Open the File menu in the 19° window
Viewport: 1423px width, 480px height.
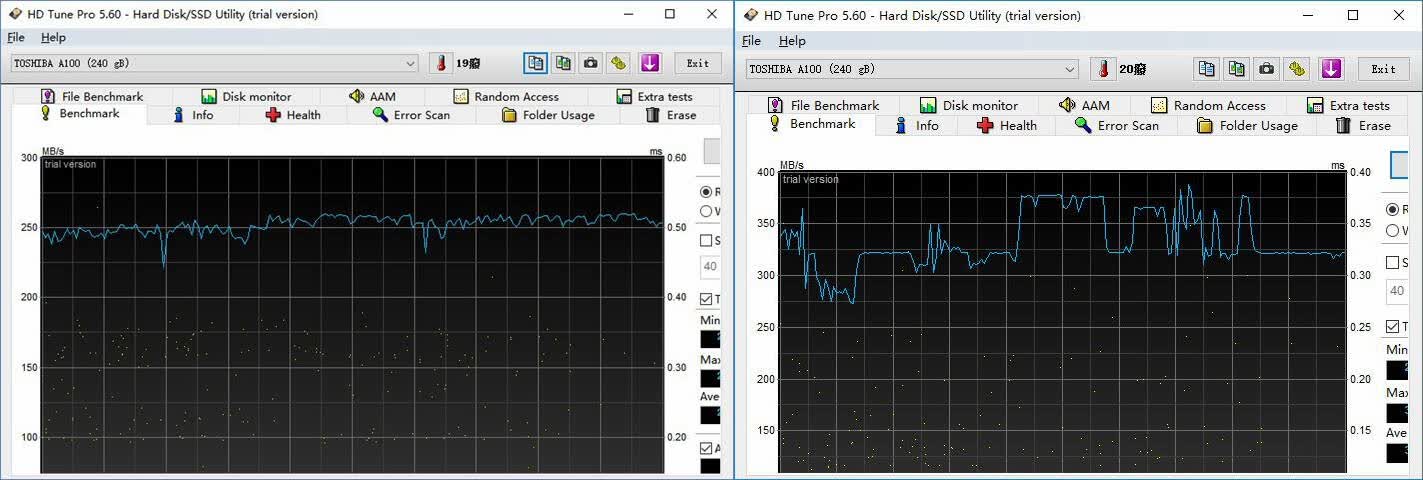click(15, 37)
